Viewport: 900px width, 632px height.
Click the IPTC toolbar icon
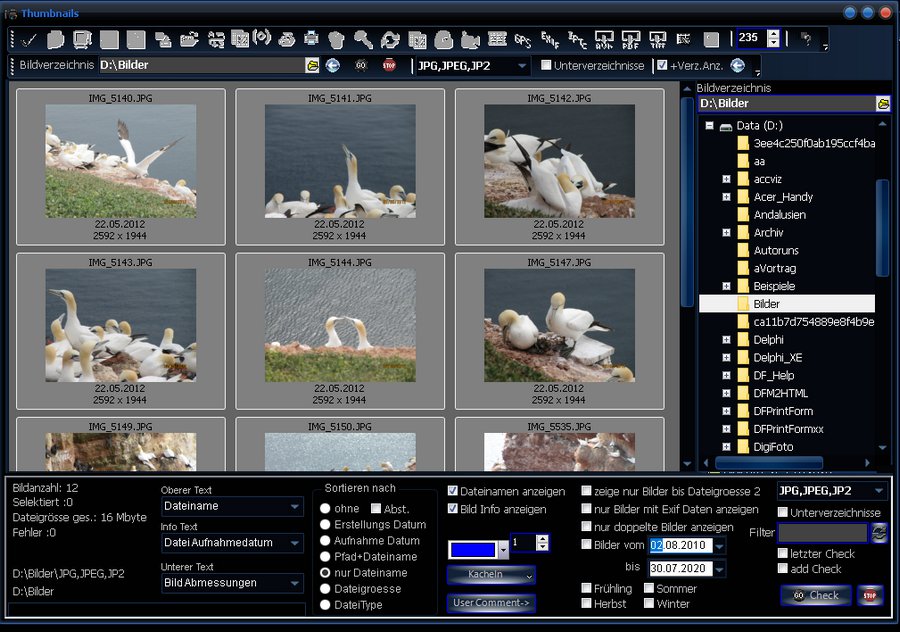click(577, 40)
